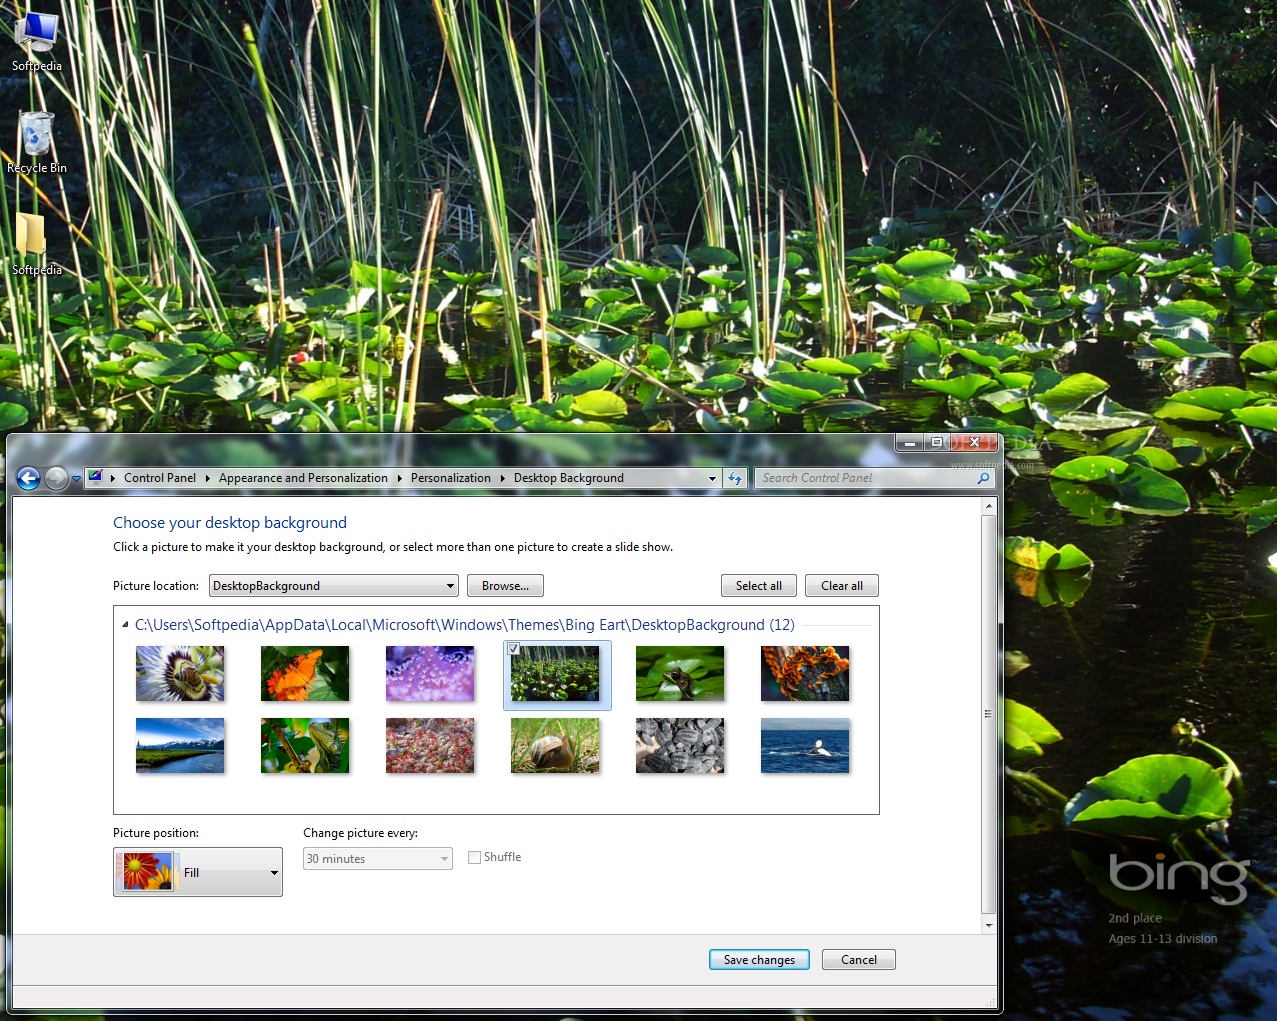Image resolution: width=1277 pixels, height=1021 pixels.
Task: Open the Picture position Fill dropdown
Action: click(x=198, y=872)
